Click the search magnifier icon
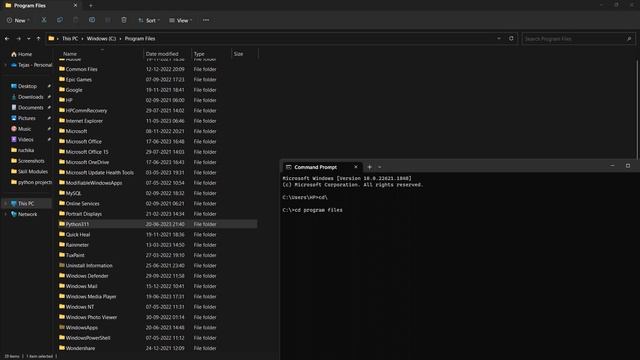 pyautogui.click(x=629, y=39)
